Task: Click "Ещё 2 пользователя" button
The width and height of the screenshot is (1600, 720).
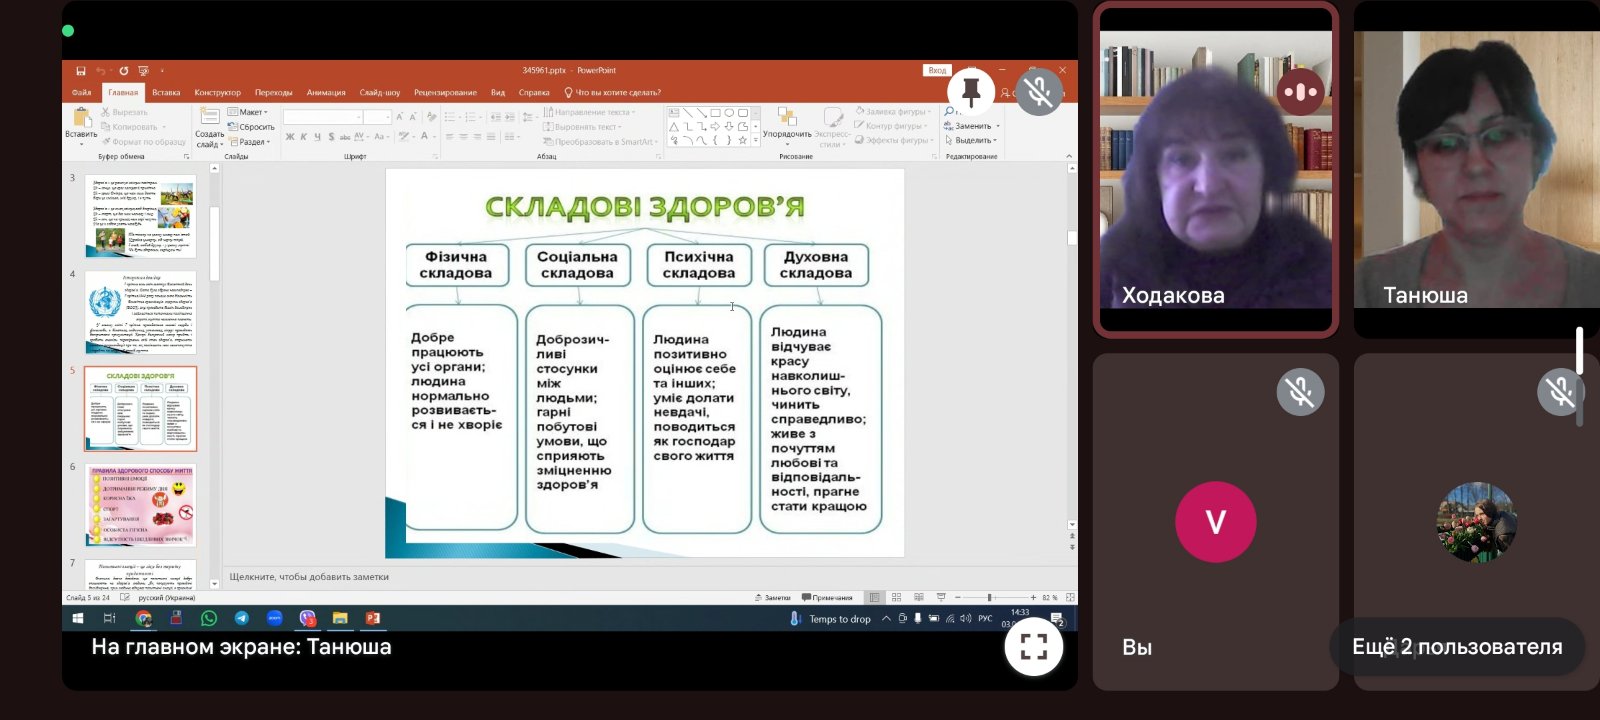Action: click(x=1457, y=647)
